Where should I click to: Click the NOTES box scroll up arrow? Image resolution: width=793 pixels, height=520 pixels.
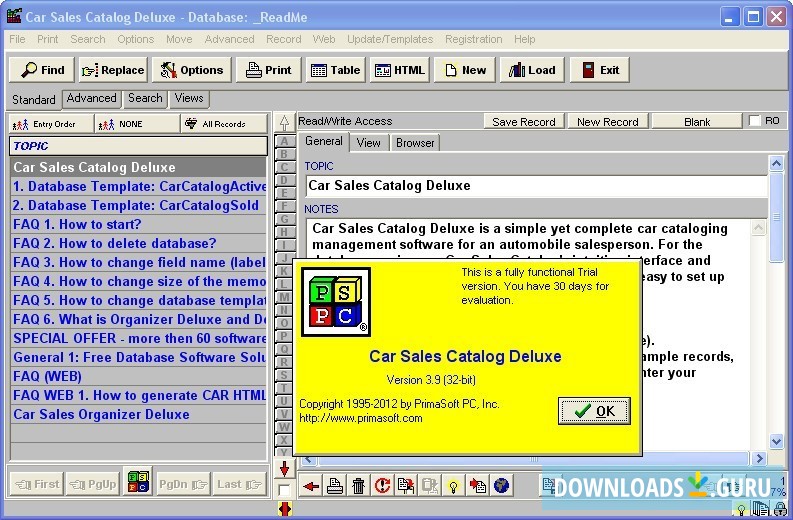(758, 227)
